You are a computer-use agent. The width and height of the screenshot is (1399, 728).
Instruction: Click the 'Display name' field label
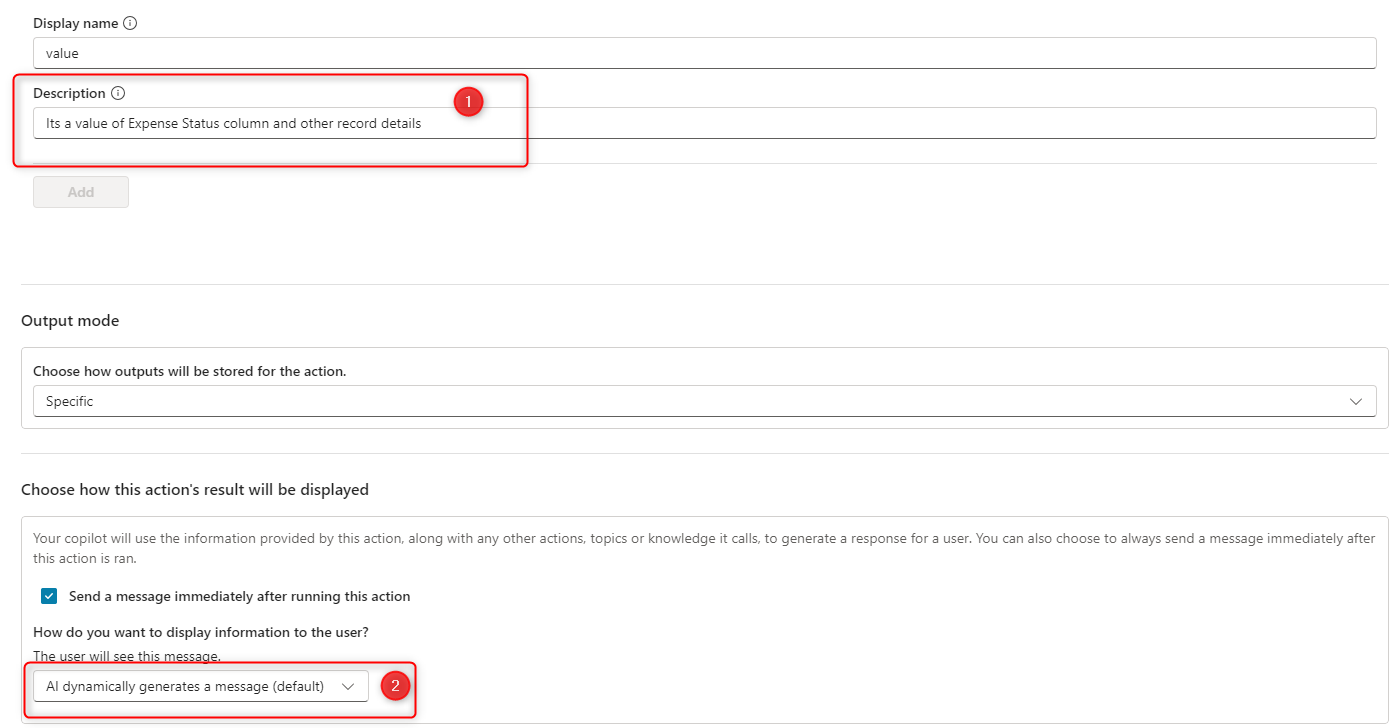point(75,23)
